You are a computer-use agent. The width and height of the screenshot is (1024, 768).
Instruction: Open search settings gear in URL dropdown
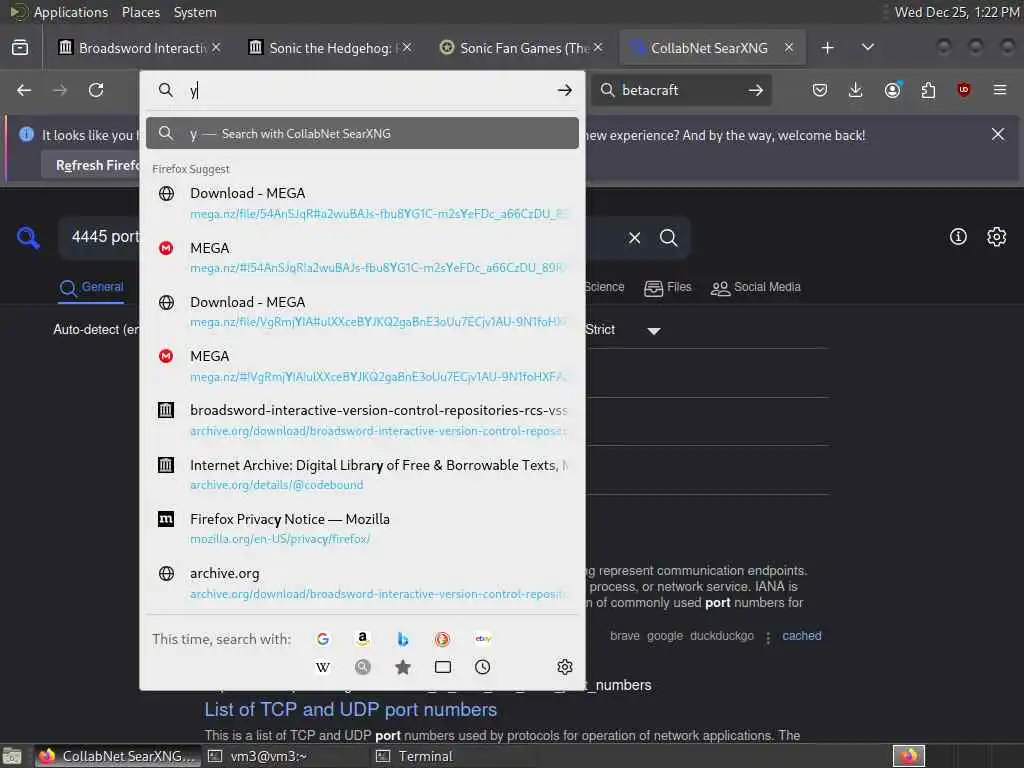[x=565, y=667]
